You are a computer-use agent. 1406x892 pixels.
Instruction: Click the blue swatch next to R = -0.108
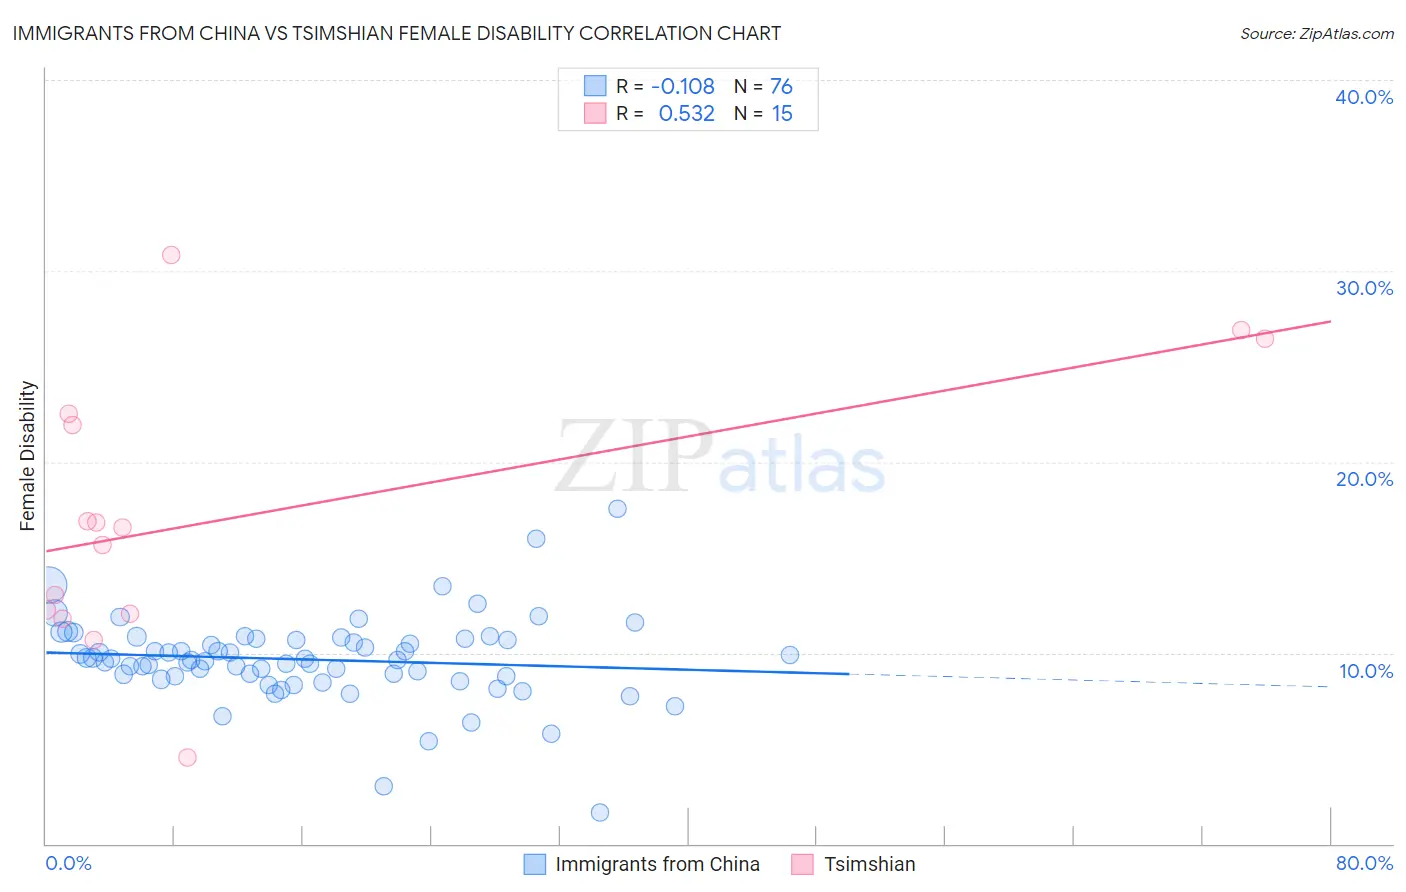[x=595, y=86]
